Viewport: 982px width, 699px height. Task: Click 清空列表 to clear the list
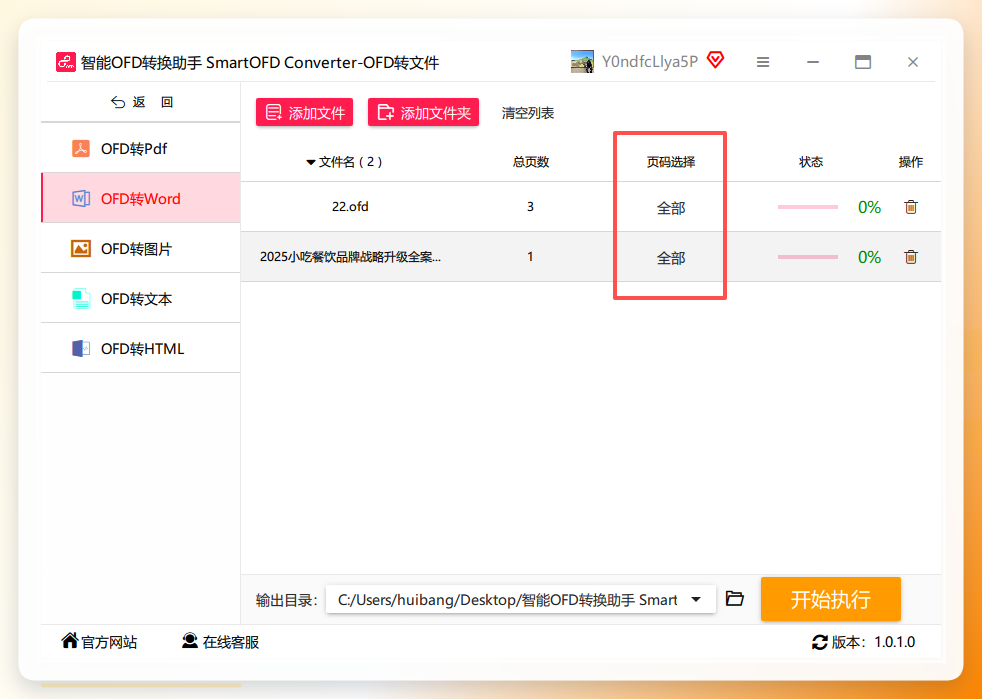point(528,113)
